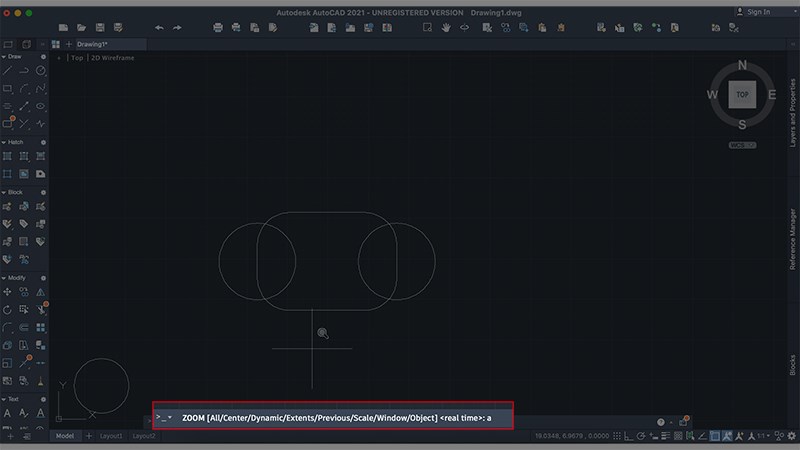This screenshot has height=450, width=800.
Task: Open the Blocks side panel
Action: tap(792, 365)
